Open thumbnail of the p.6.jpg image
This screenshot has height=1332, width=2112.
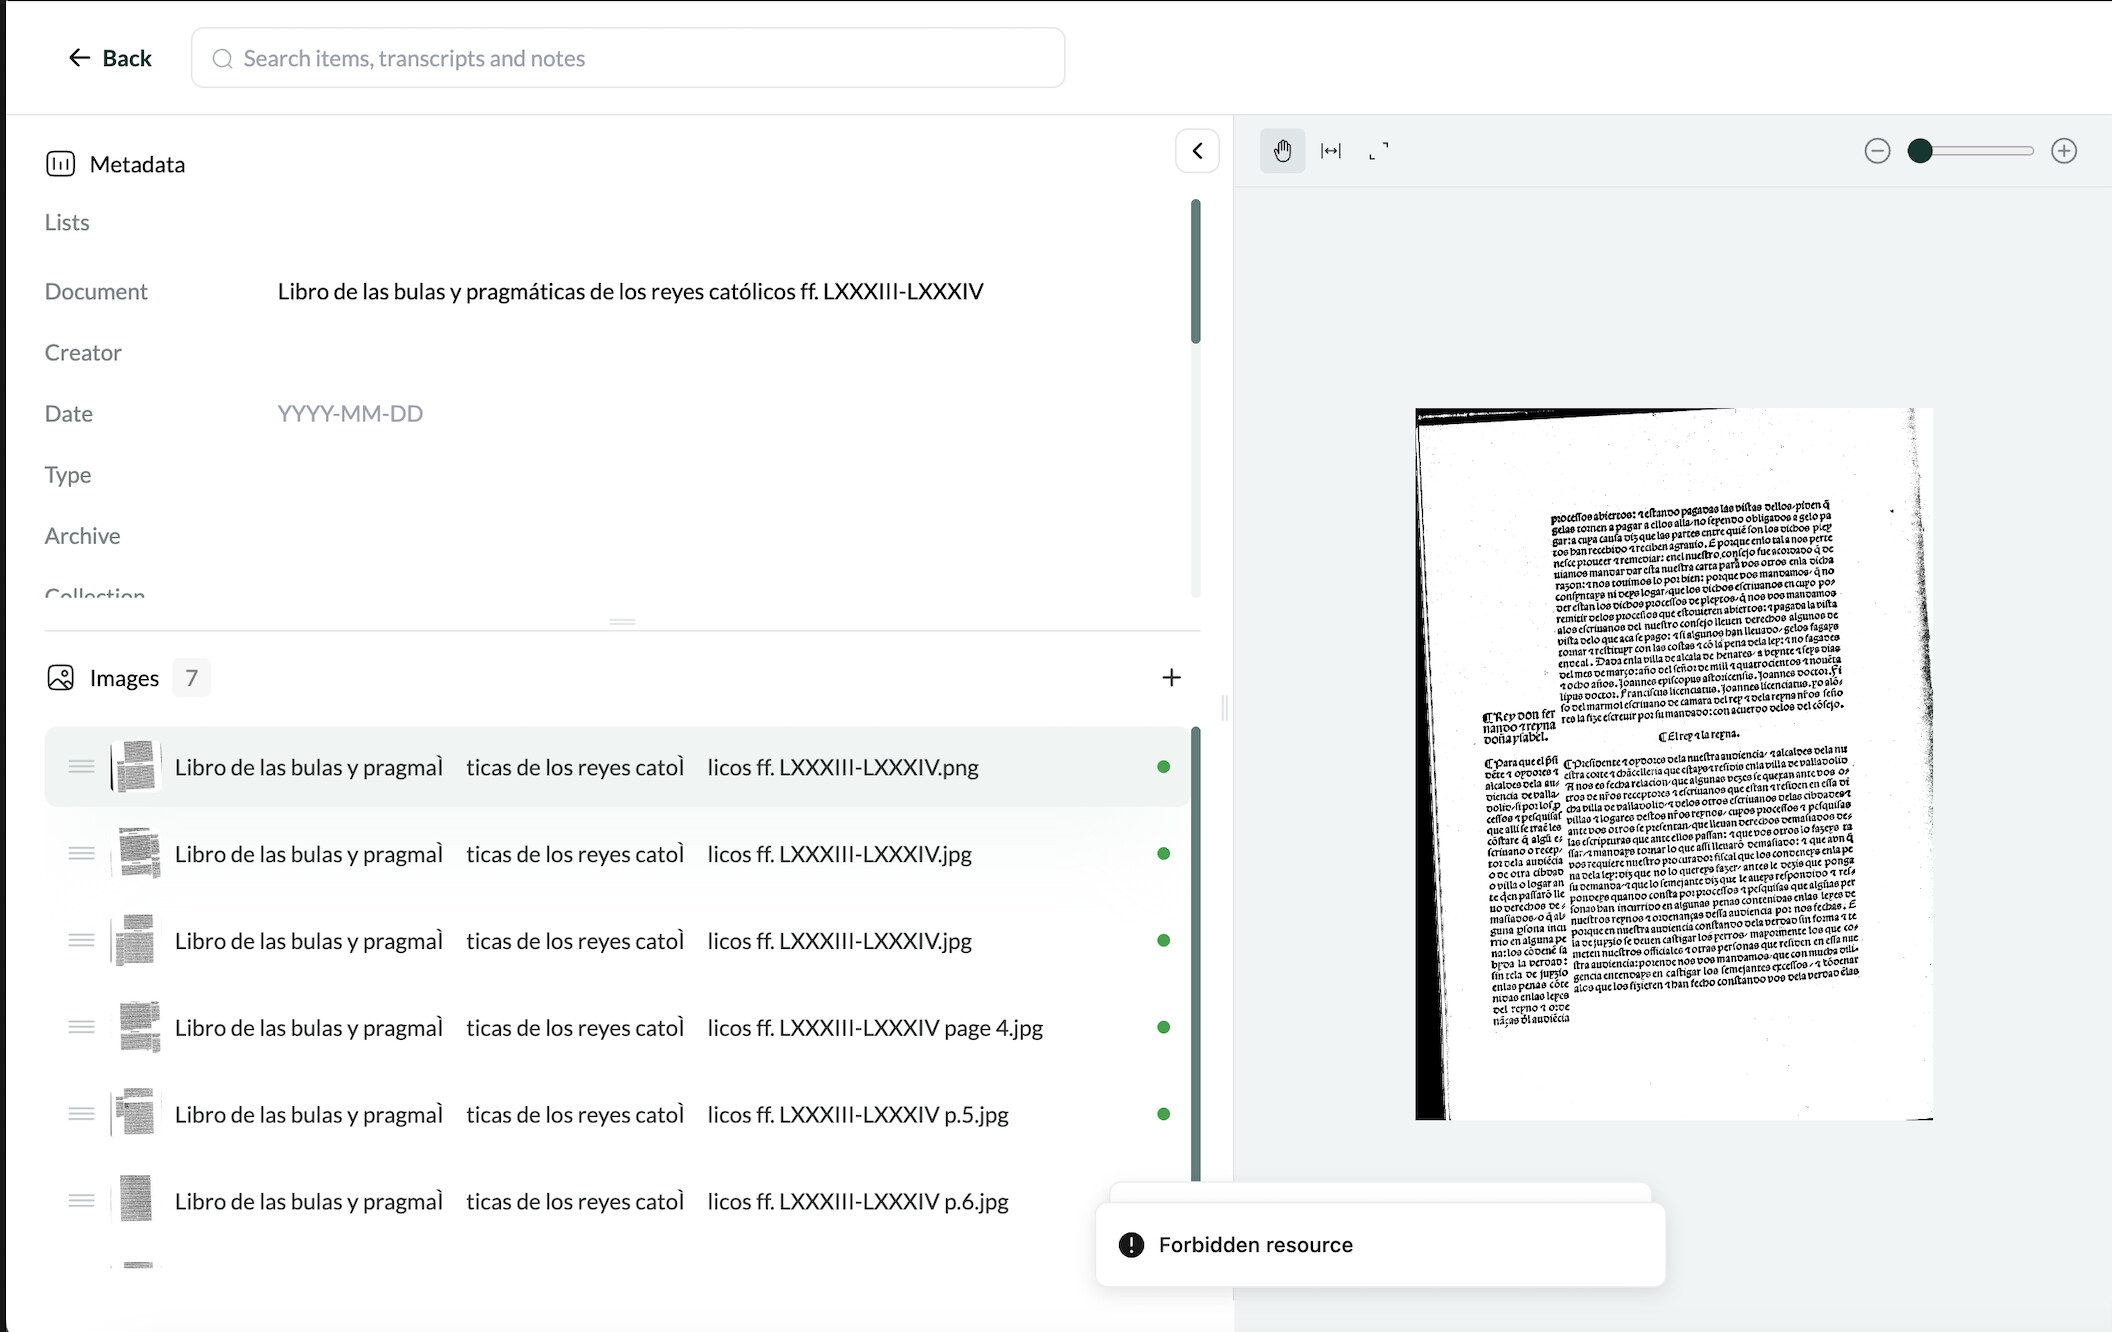[136, 1201]
